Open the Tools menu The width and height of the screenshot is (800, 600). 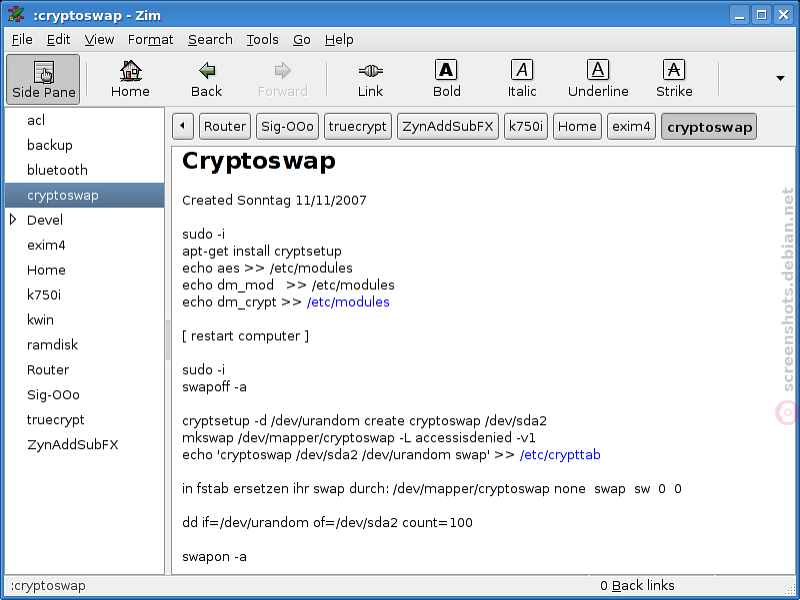(262, 40)
